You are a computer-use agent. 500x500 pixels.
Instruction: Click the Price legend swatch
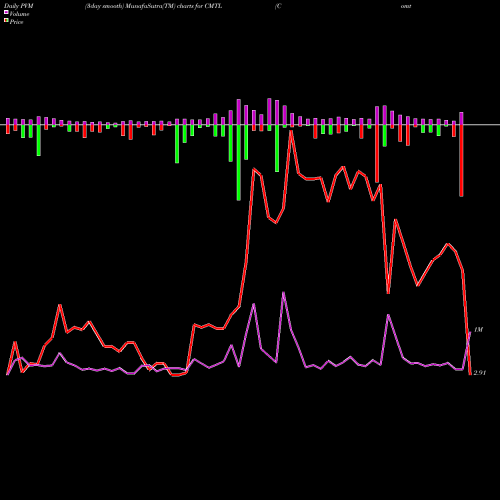tap(6, 21)
